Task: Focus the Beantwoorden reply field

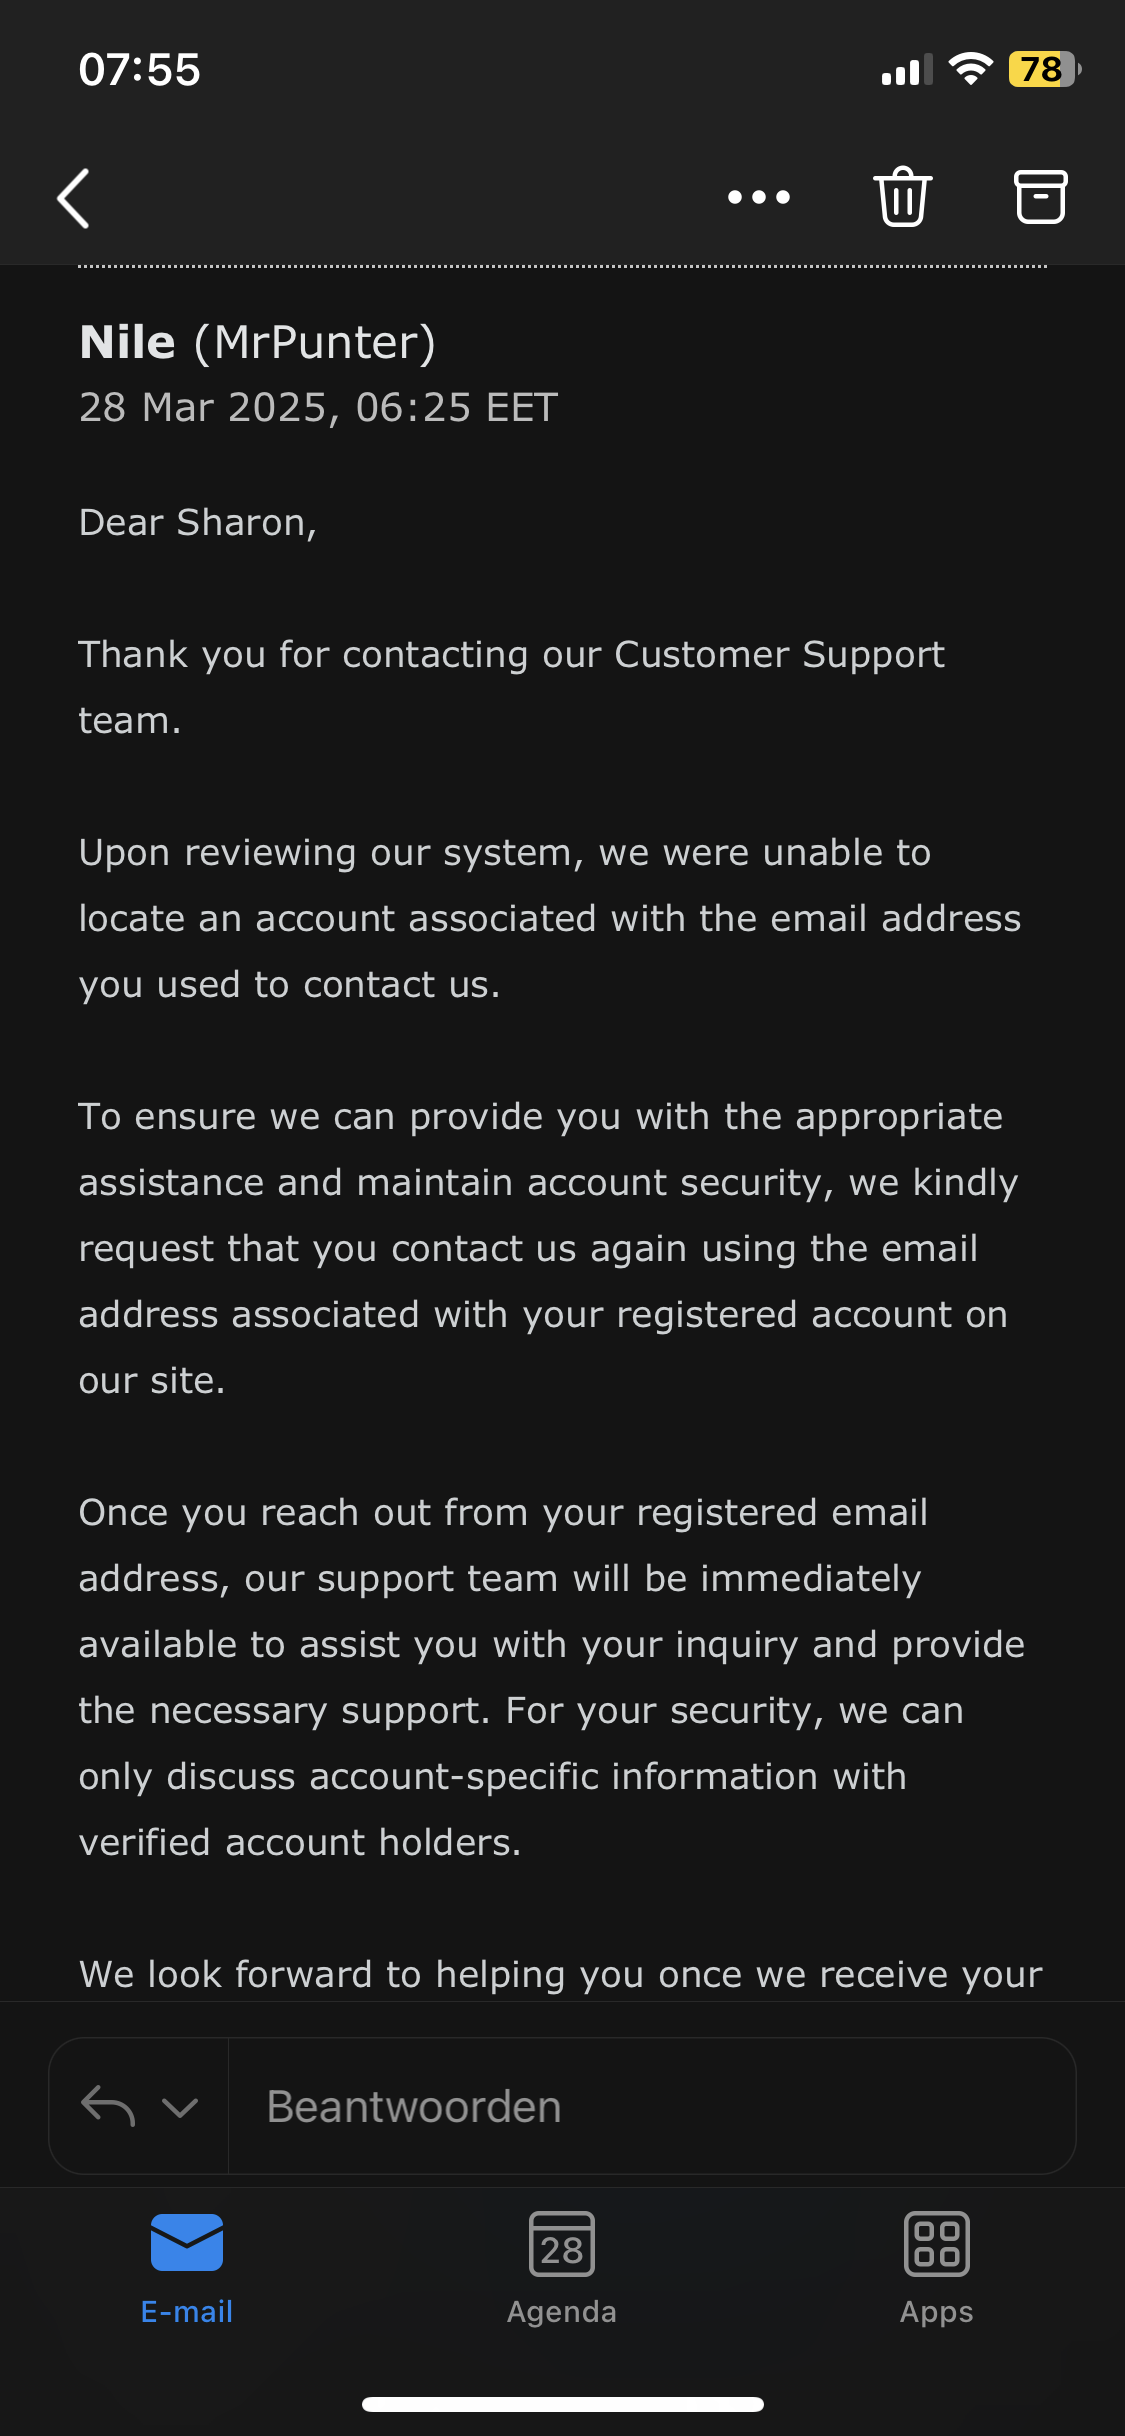Action: tap(650, 2106)
